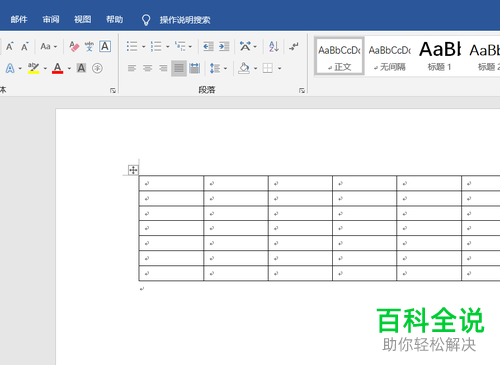Open the 邮件 (Mailings) tab
Screen dimensions: 500x365
coord(19,19)
